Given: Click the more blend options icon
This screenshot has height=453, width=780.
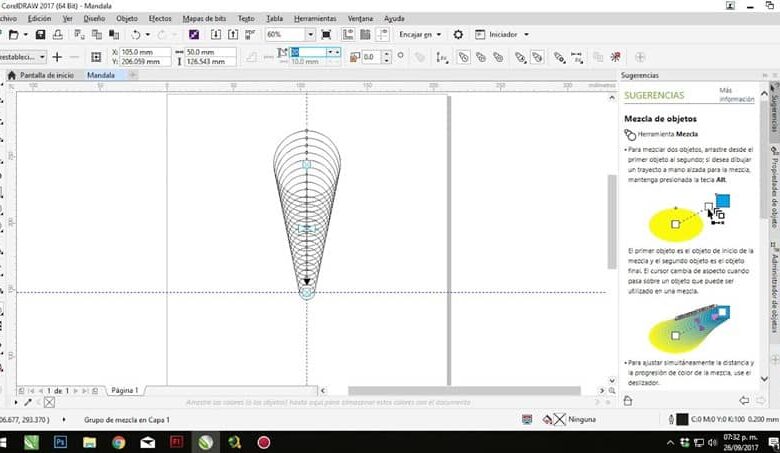Looking at the screenshot, I should (560, 57).
